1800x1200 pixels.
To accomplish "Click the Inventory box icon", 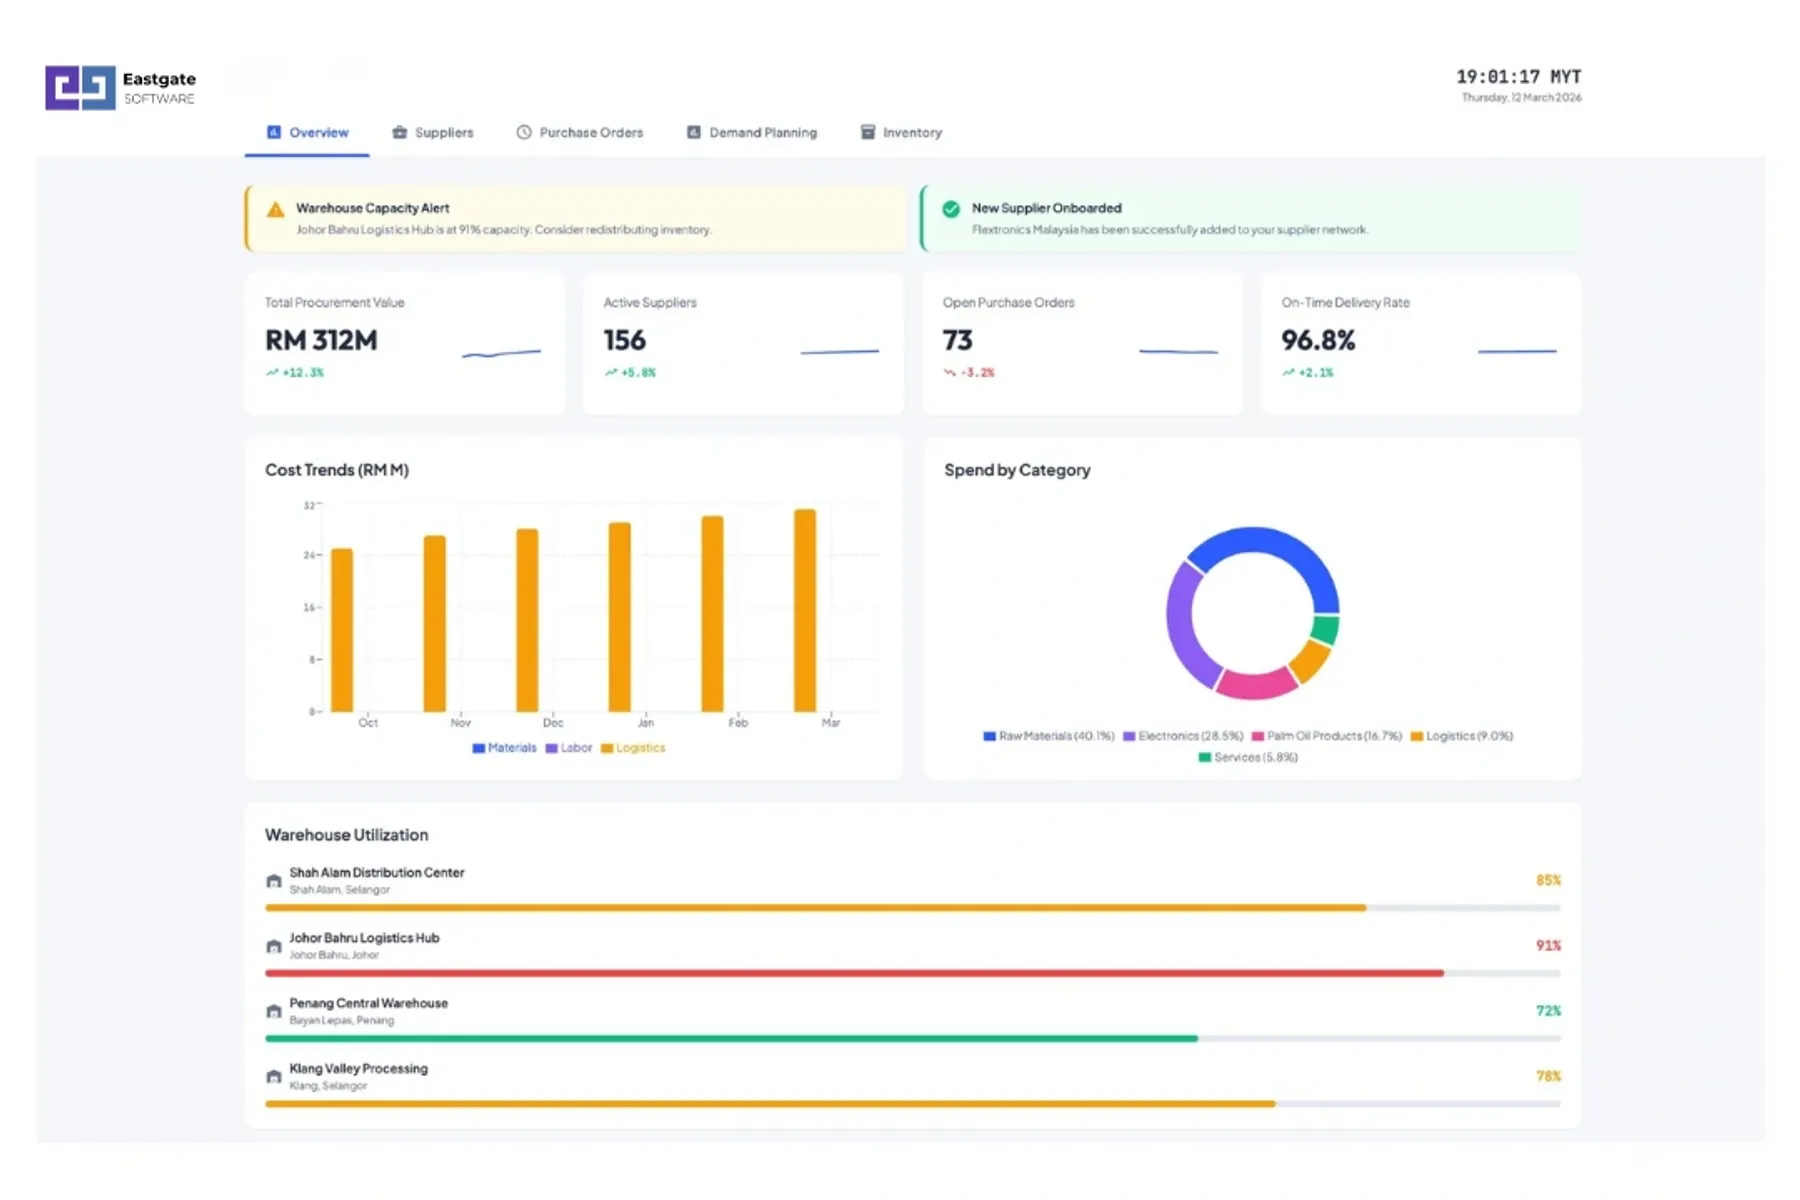I will coord(866,131).
